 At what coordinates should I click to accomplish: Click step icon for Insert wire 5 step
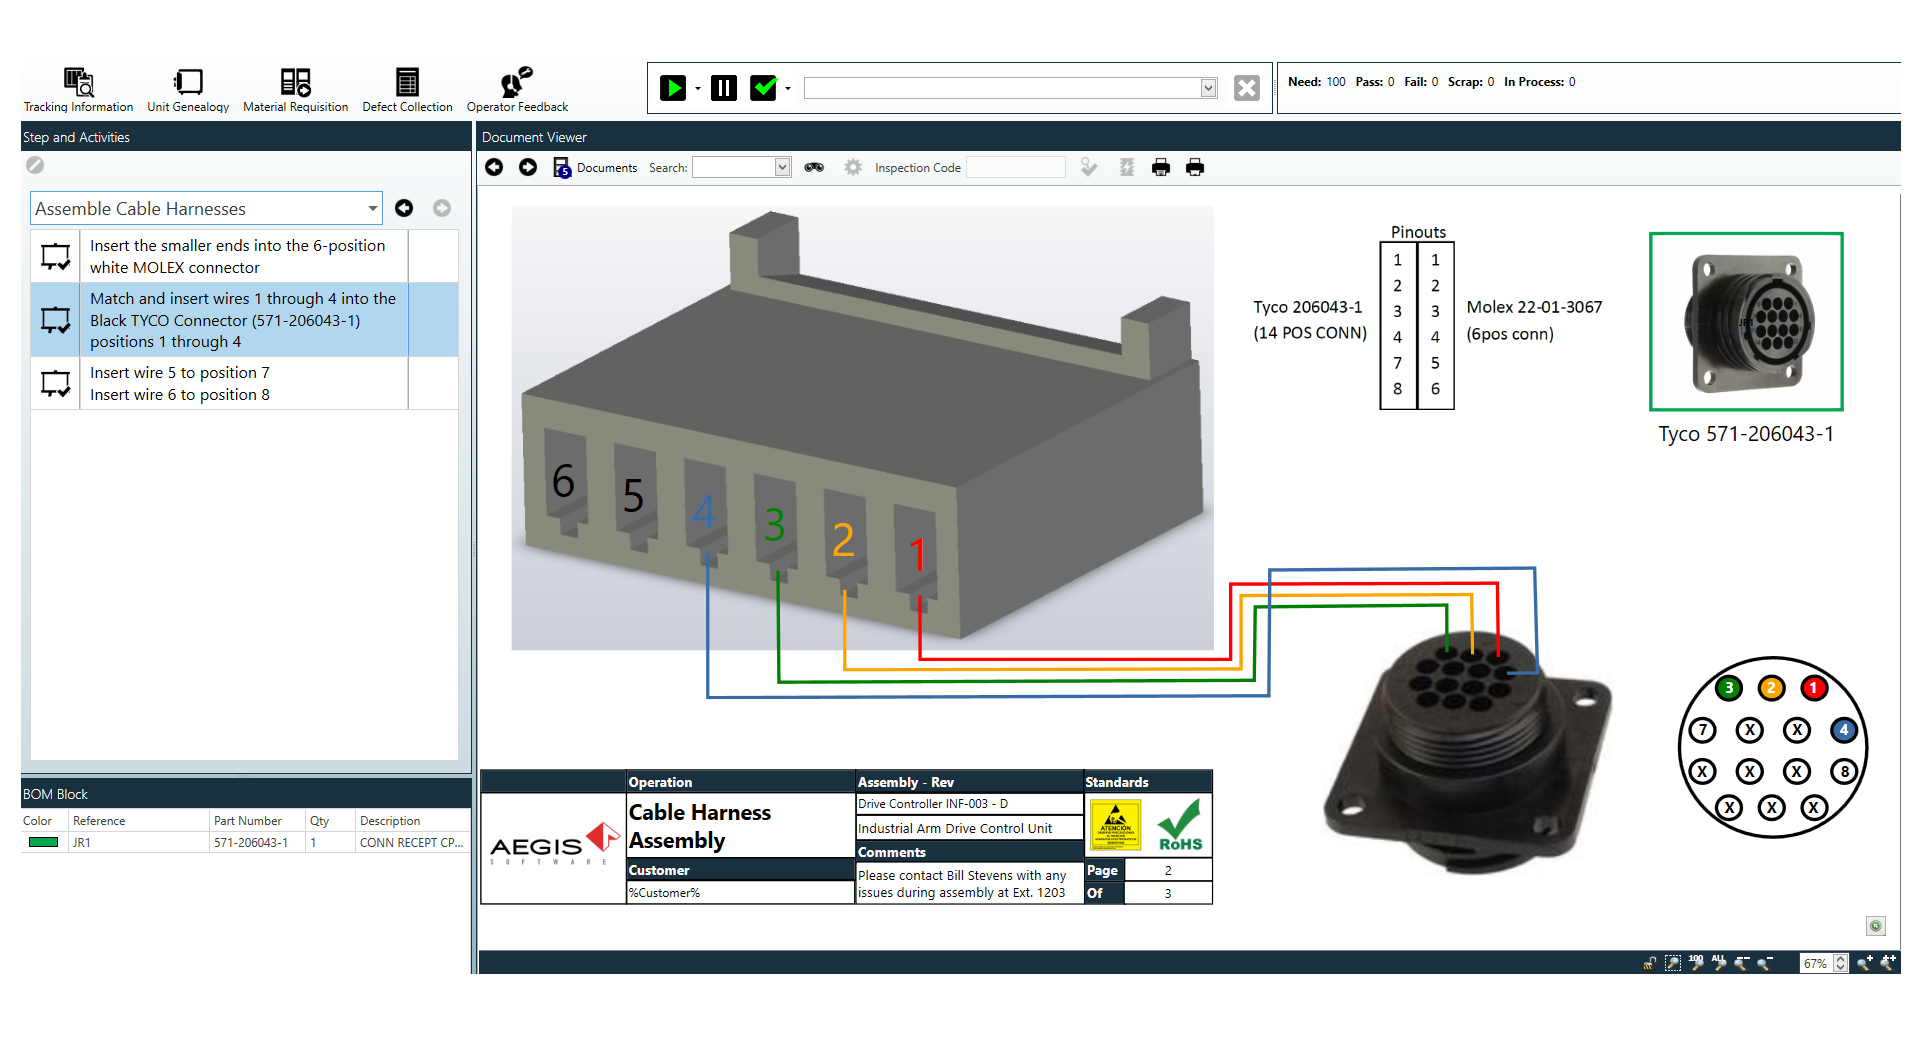coord(56,384)
